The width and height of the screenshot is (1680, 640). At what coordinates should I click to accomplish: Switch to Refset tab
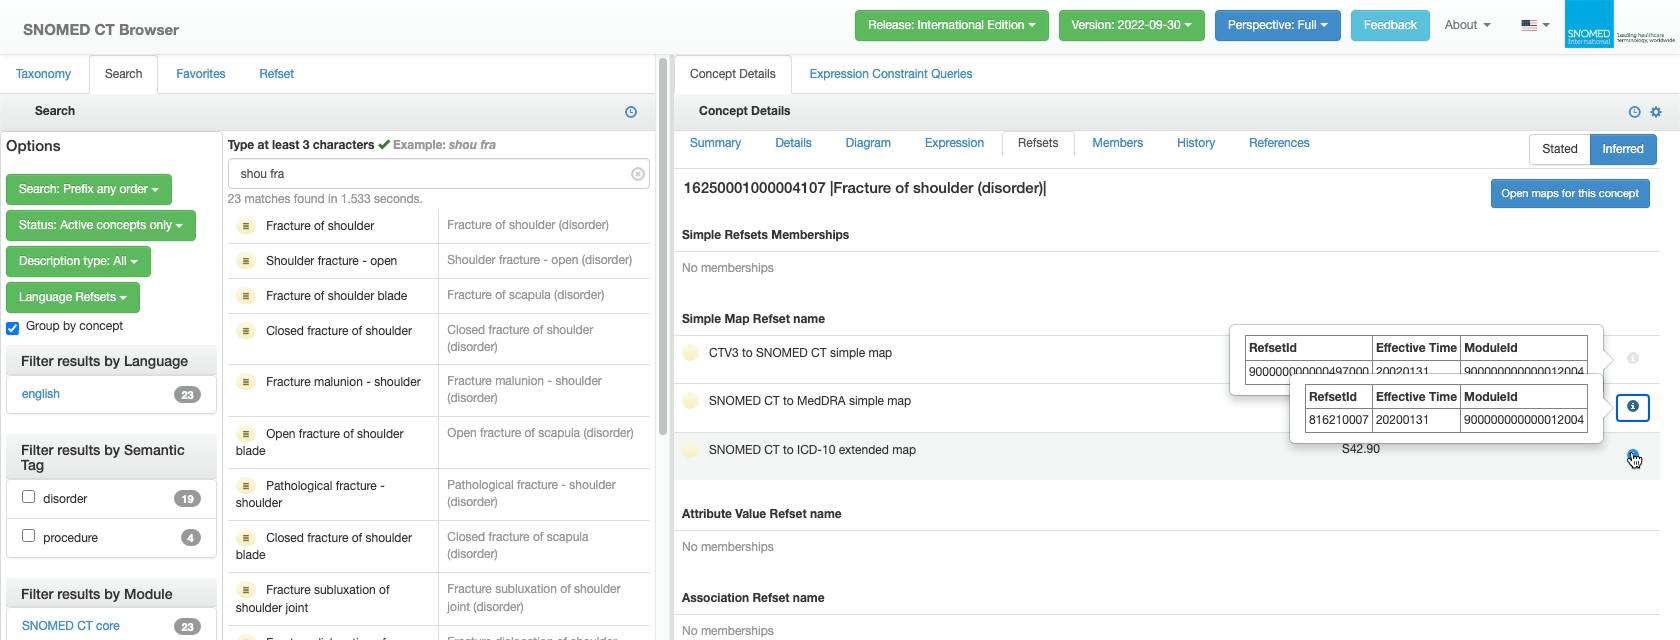coord(276,74)
